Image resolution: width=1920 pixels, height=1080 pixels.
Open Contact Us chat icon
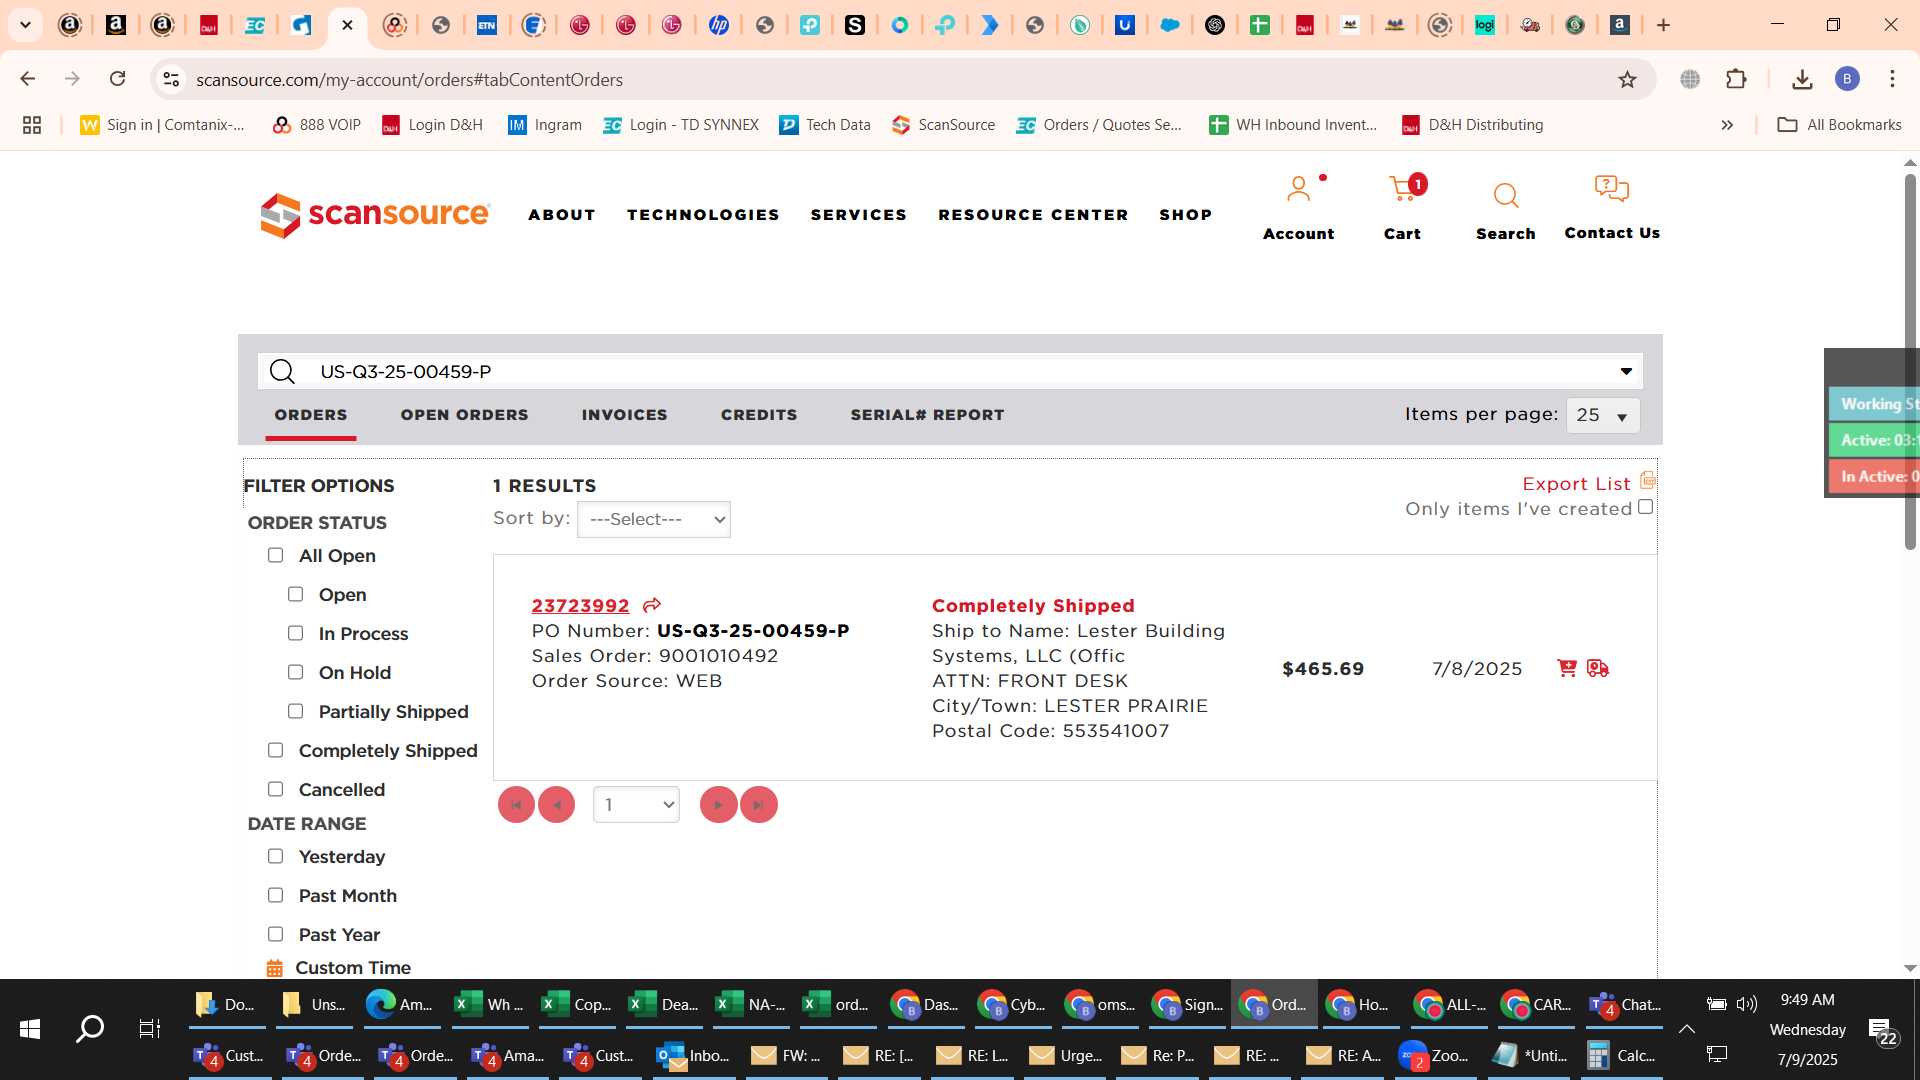pos(1611,189)
